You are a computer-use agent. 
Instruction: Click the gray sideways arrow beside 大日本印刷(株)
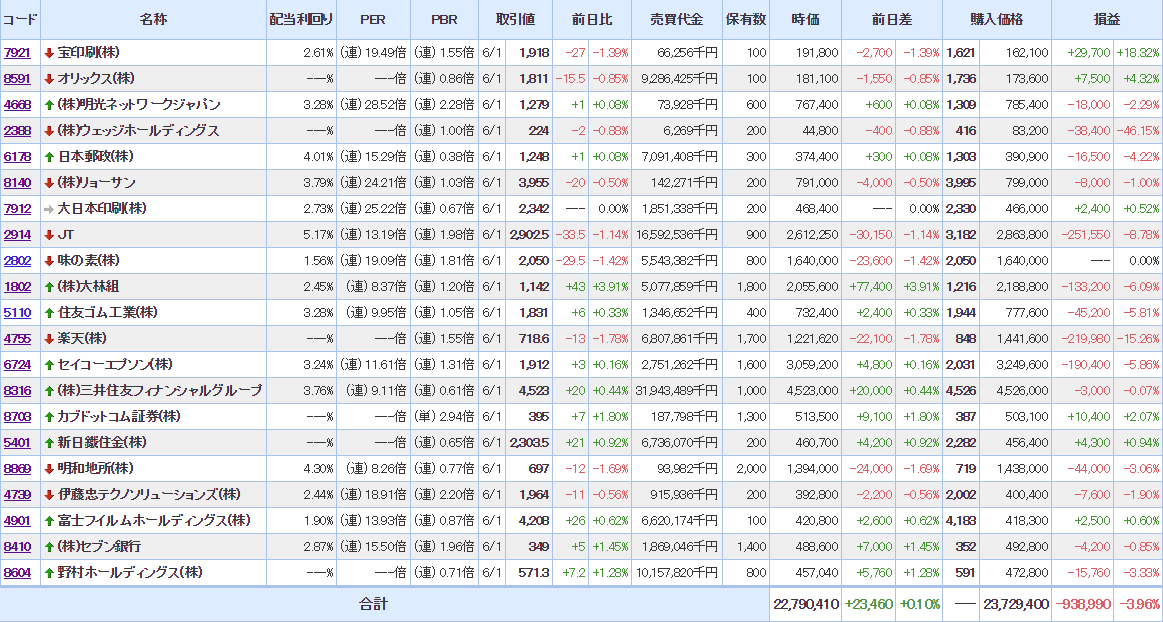[x=49, y=208]
